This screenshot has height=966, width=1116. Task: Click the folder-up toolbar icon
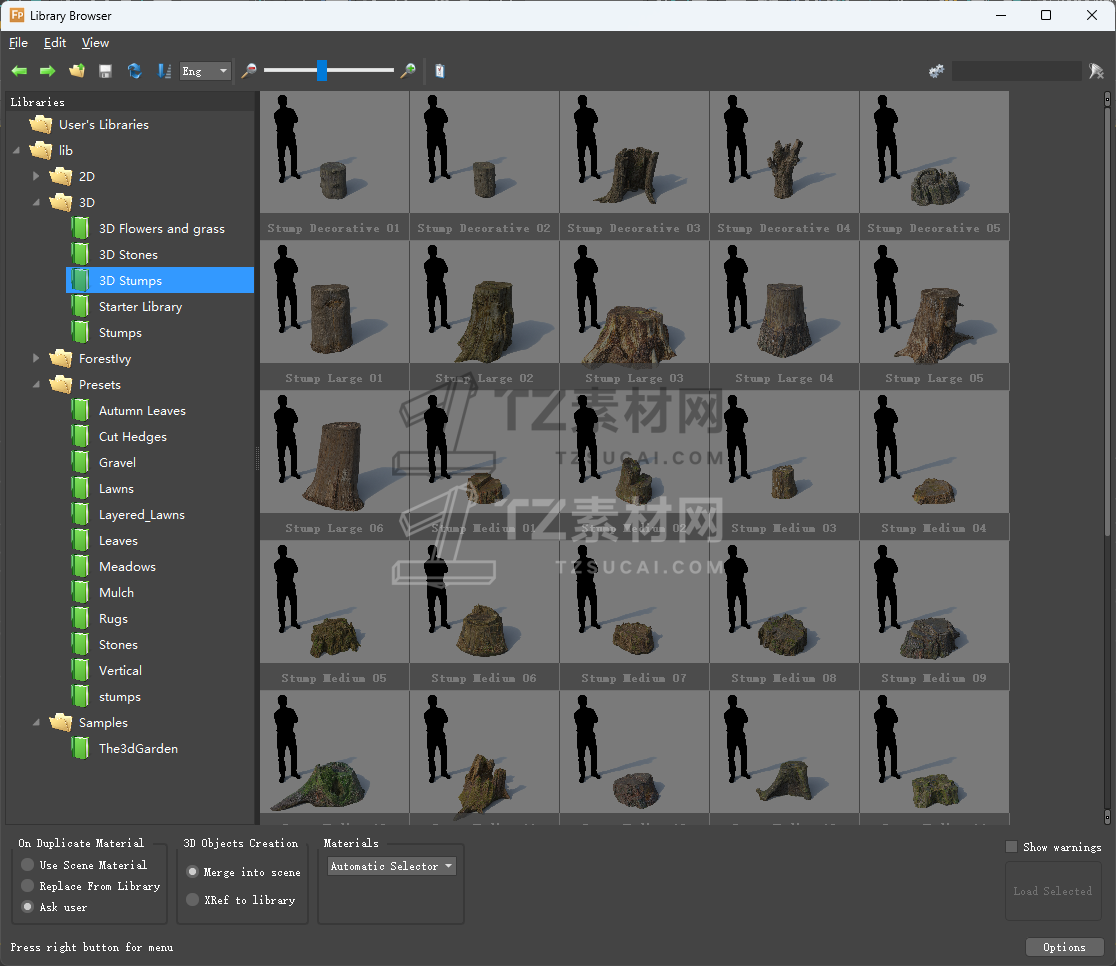76,71
